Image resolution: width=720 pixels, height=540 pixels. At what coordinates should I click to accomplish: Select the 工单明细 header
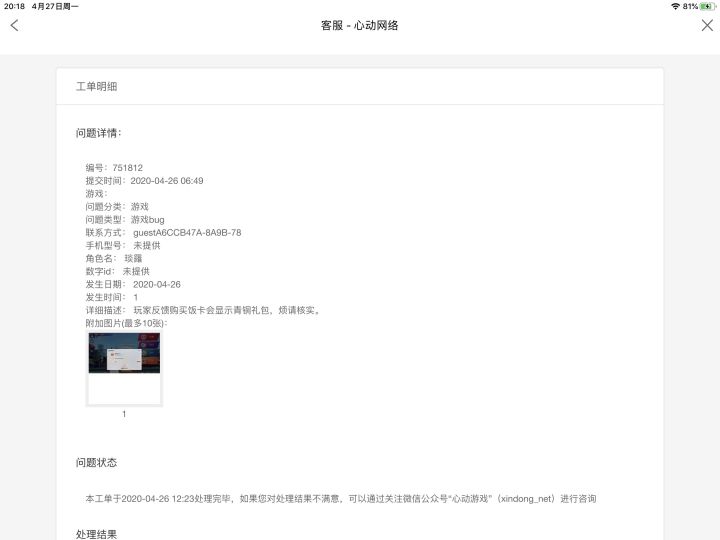(96, 86)
